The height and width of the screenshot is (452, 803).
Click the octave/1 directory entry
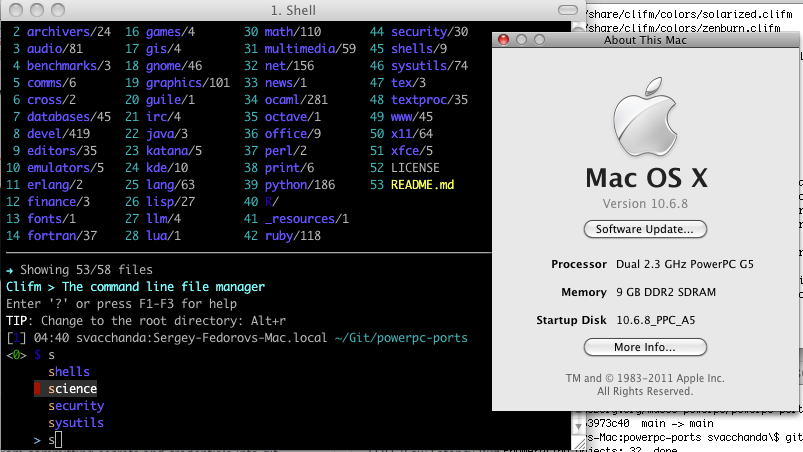293,117
